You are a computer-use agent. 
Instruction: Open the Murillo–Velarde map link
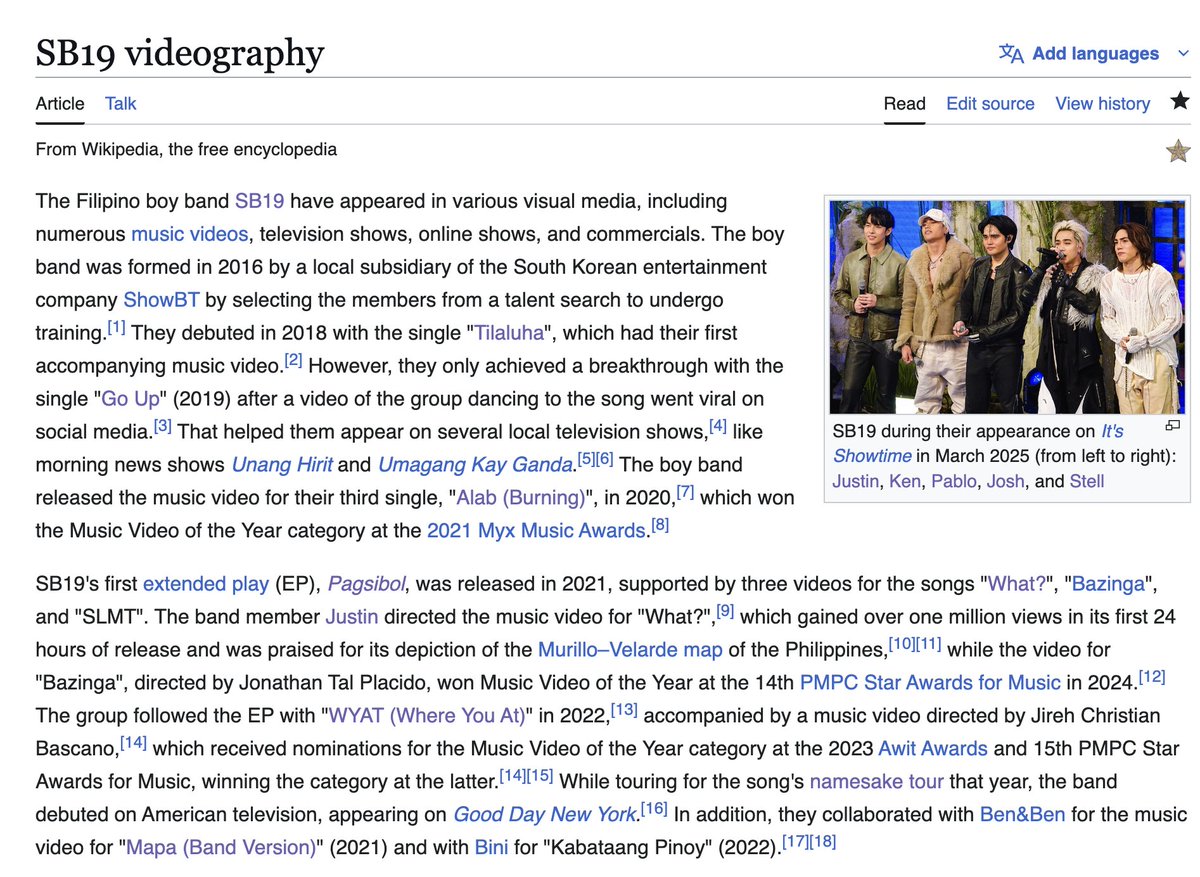point(630,650)
